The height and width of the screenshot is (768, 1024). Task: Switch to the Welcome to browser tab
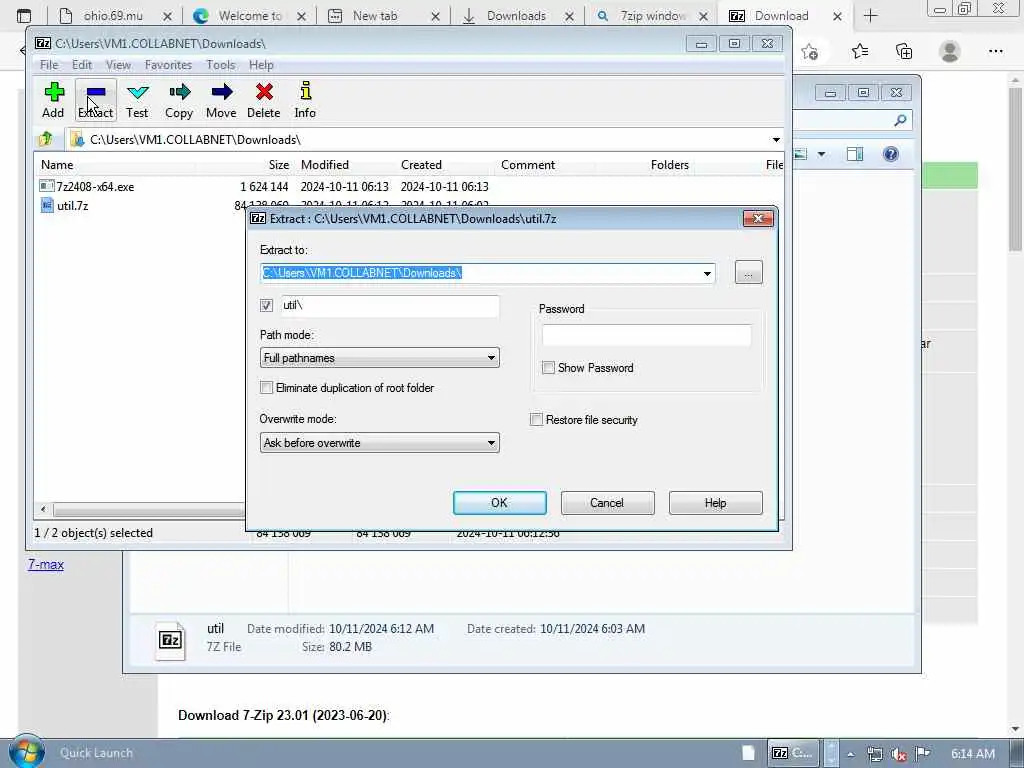249,16
